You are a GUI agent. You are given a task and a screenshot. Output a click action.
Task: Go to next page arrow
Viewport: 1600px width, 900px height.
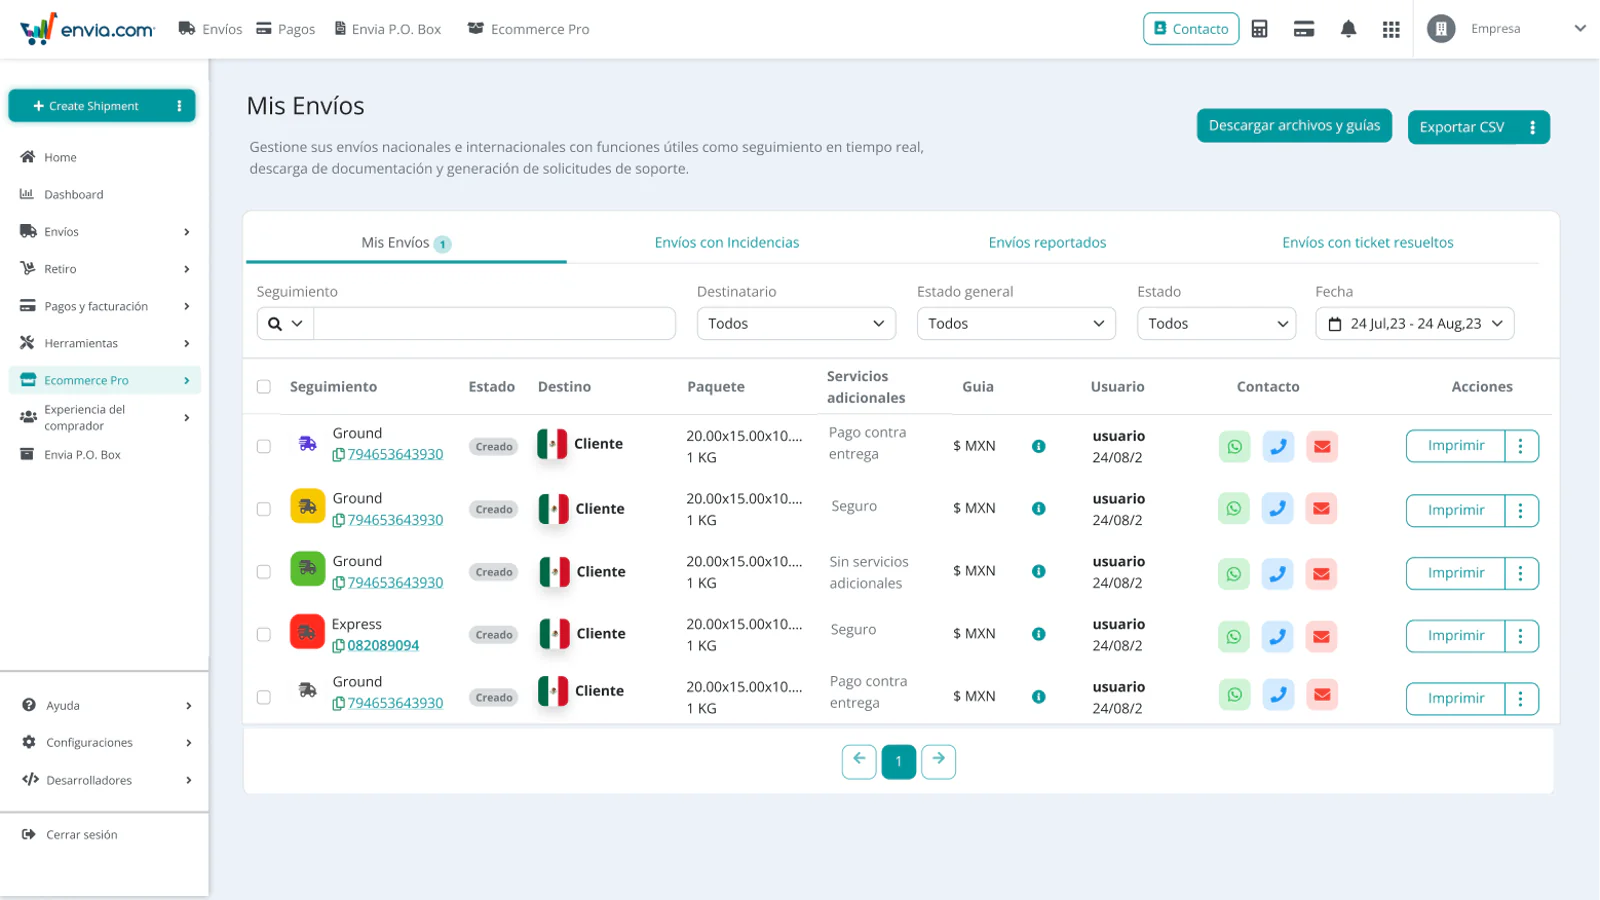[938, 761]
